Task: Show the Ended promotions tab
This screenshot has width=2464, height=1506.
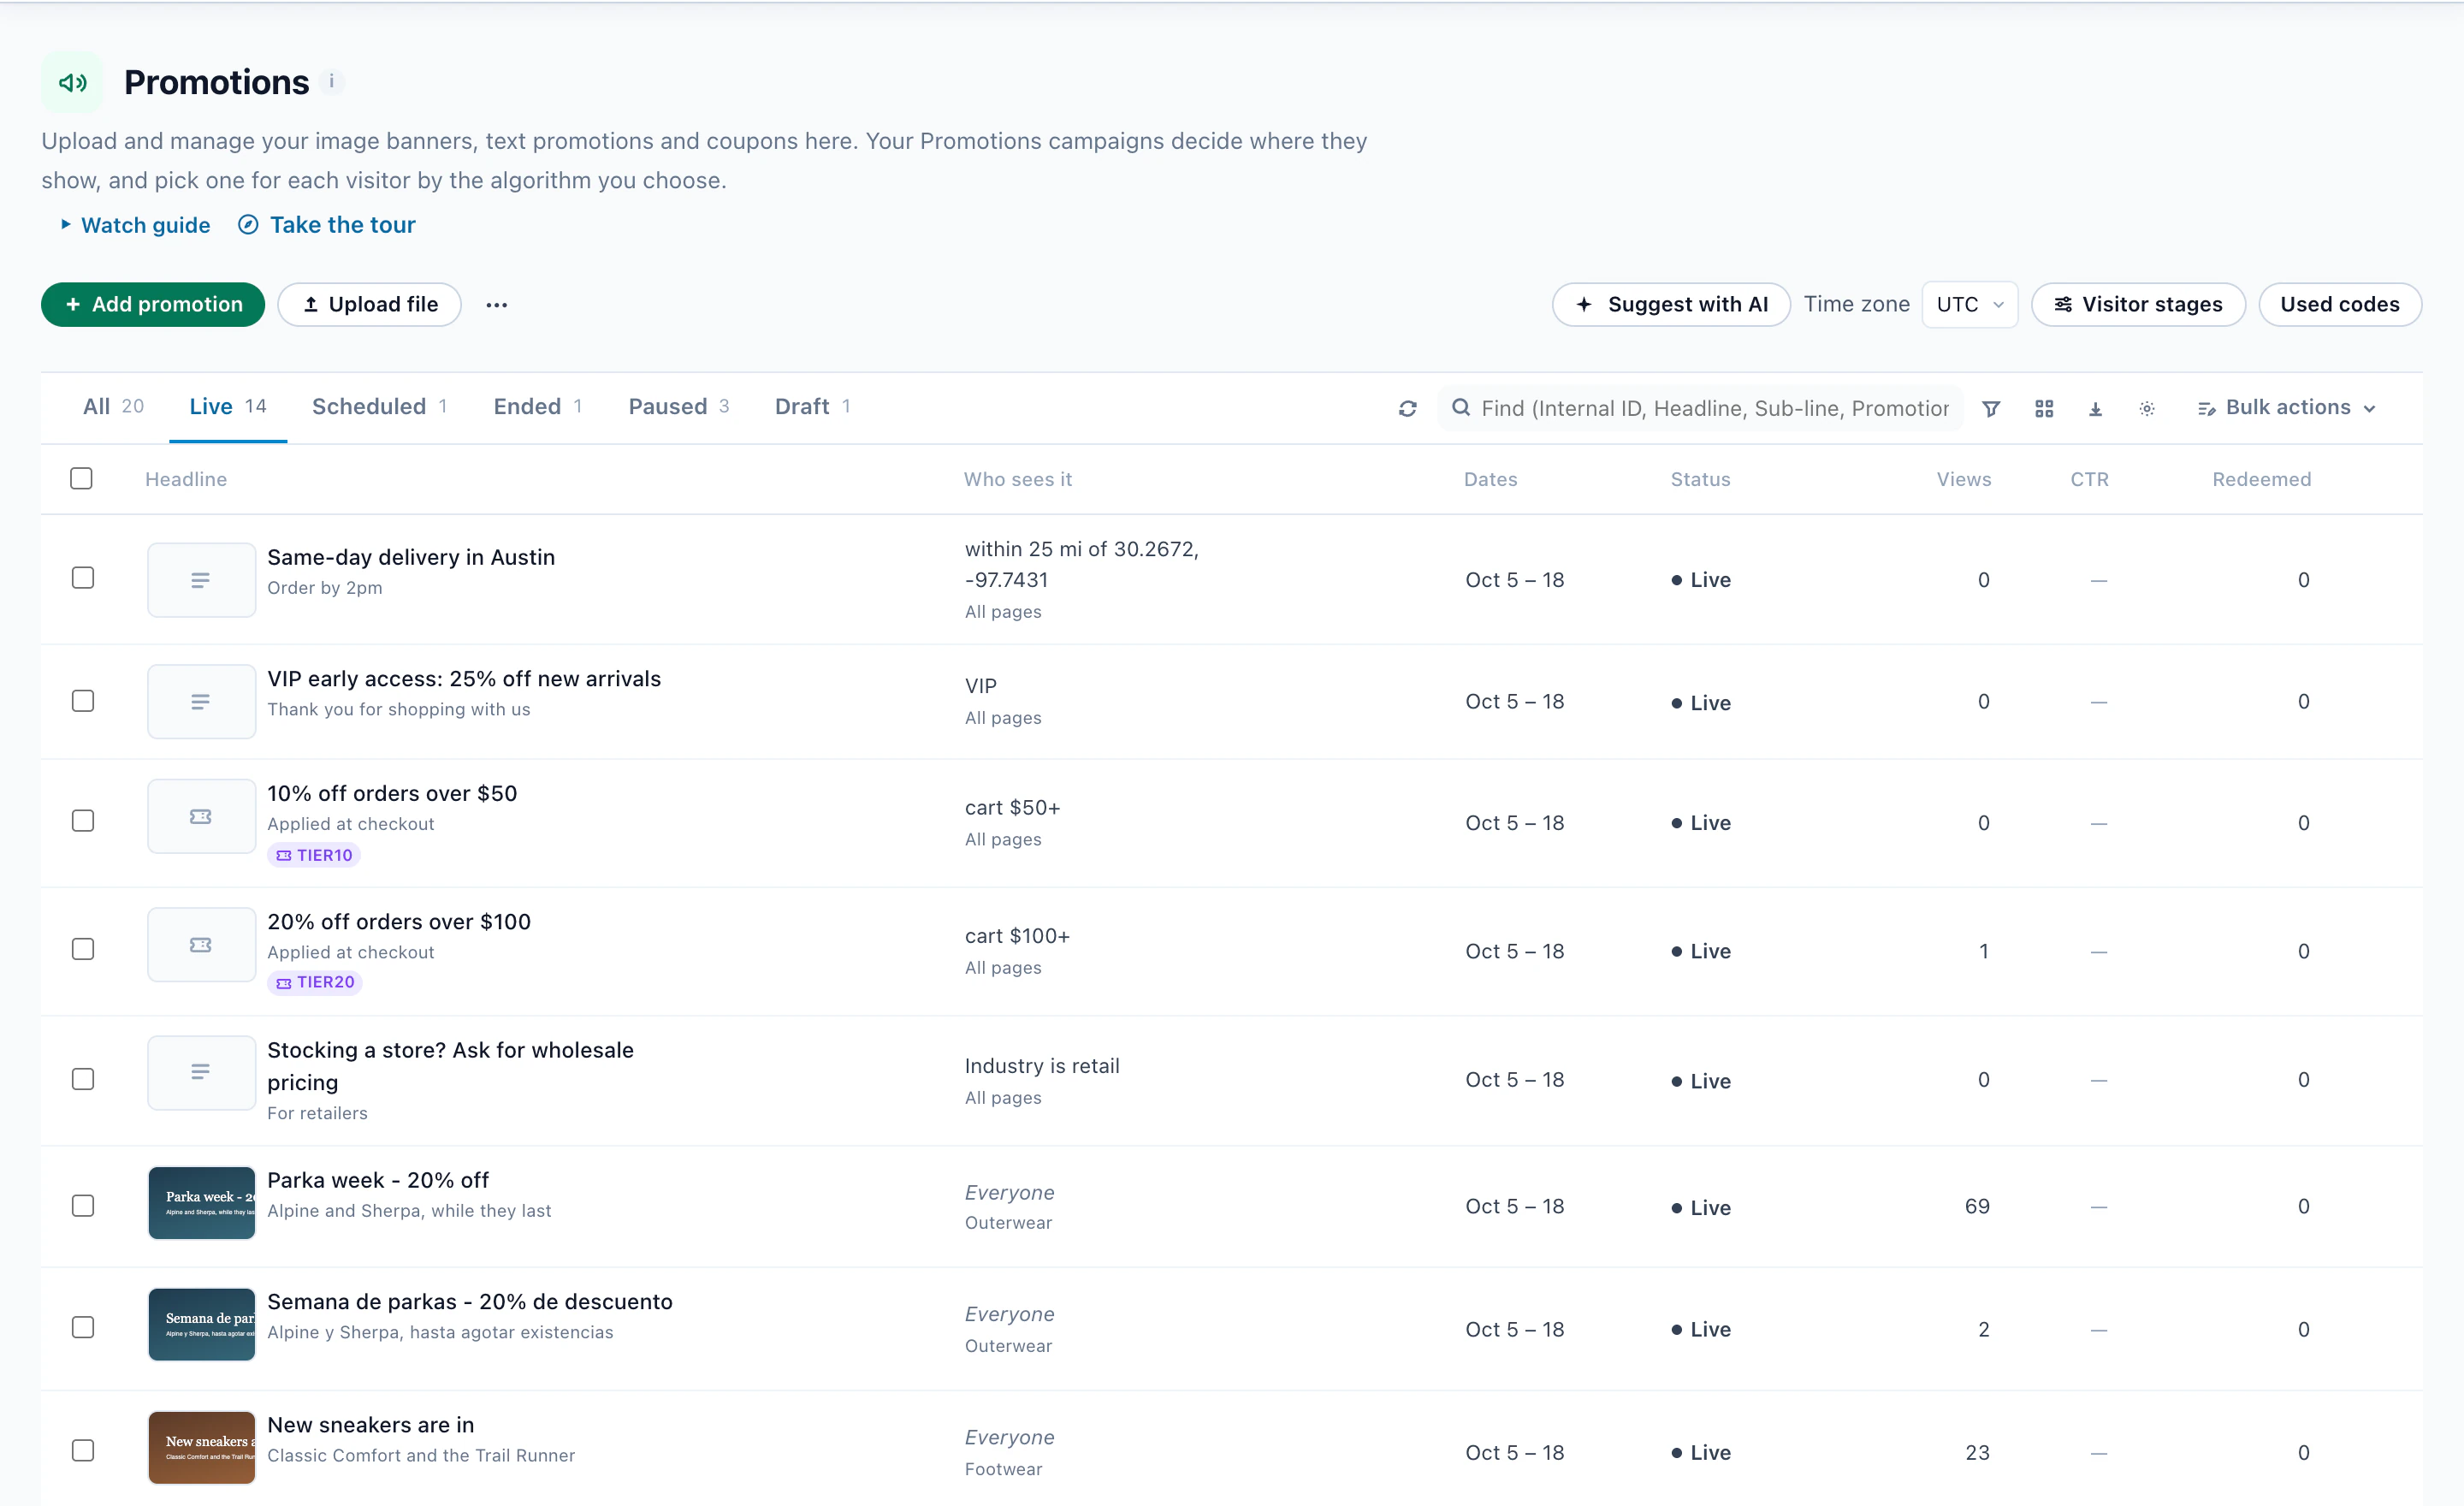Action: 537,407
